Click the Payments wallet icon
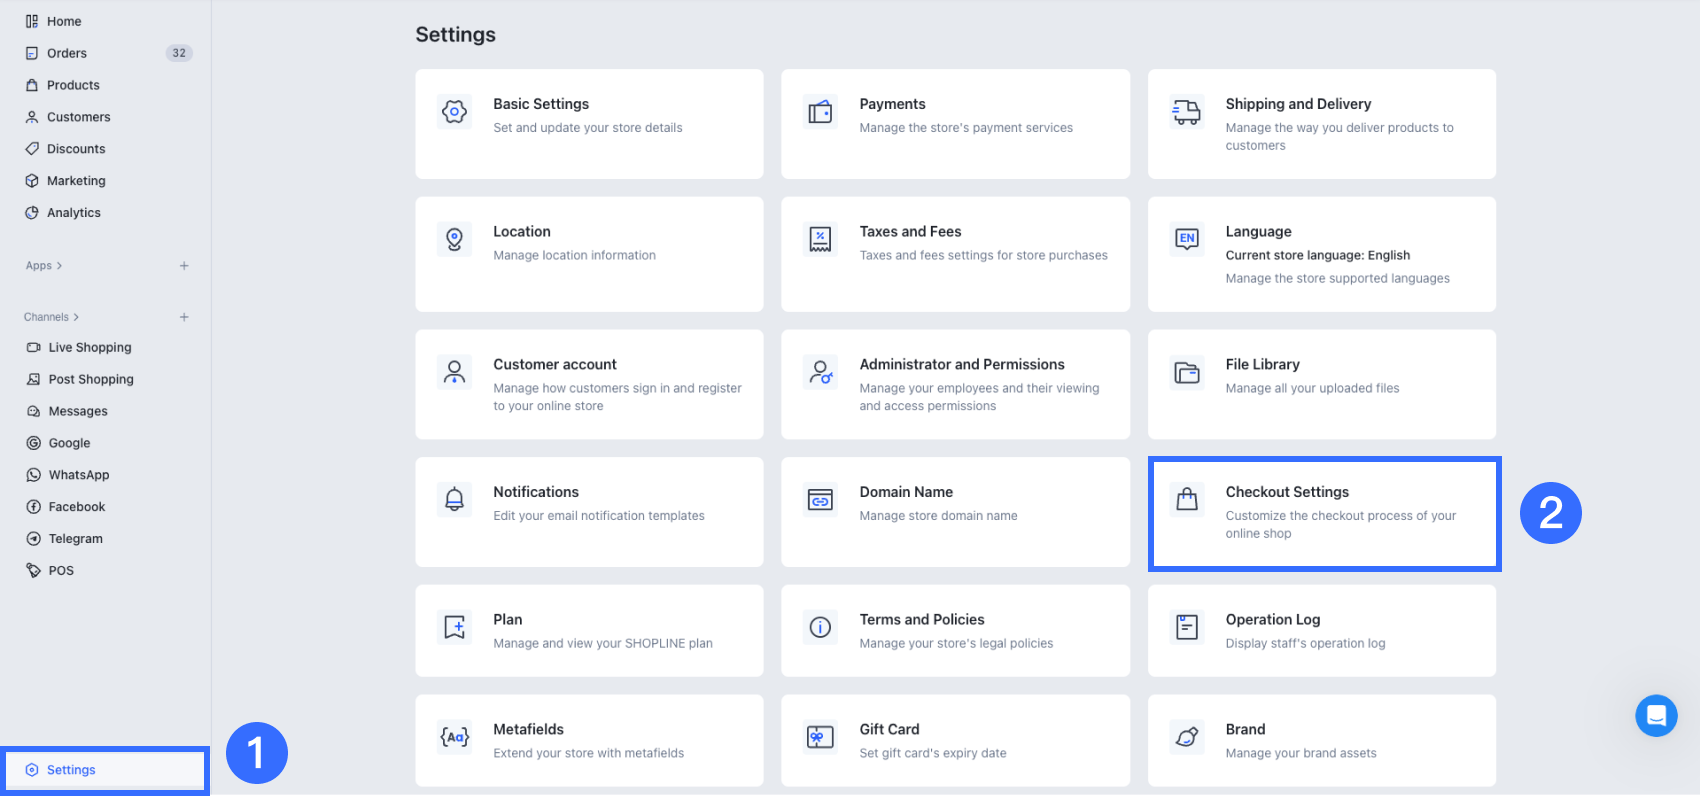1700x796 pixels. (x=820, y=112)
